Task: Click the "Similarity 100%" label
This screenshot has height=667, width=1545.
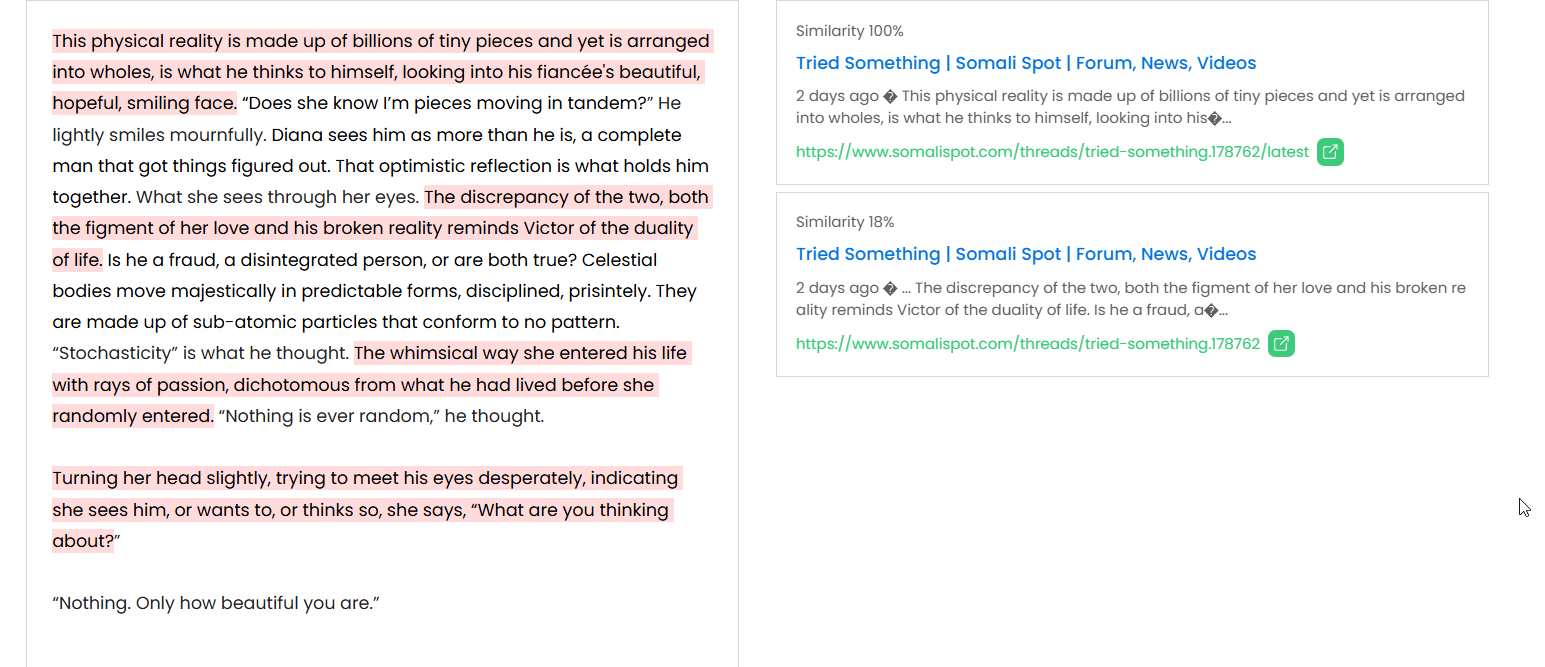Action: pyautogui.click(x=849, y=31)
